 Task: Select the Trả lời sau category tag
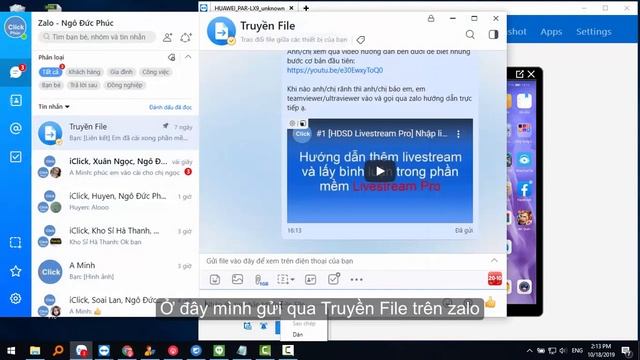pos(84,85)
